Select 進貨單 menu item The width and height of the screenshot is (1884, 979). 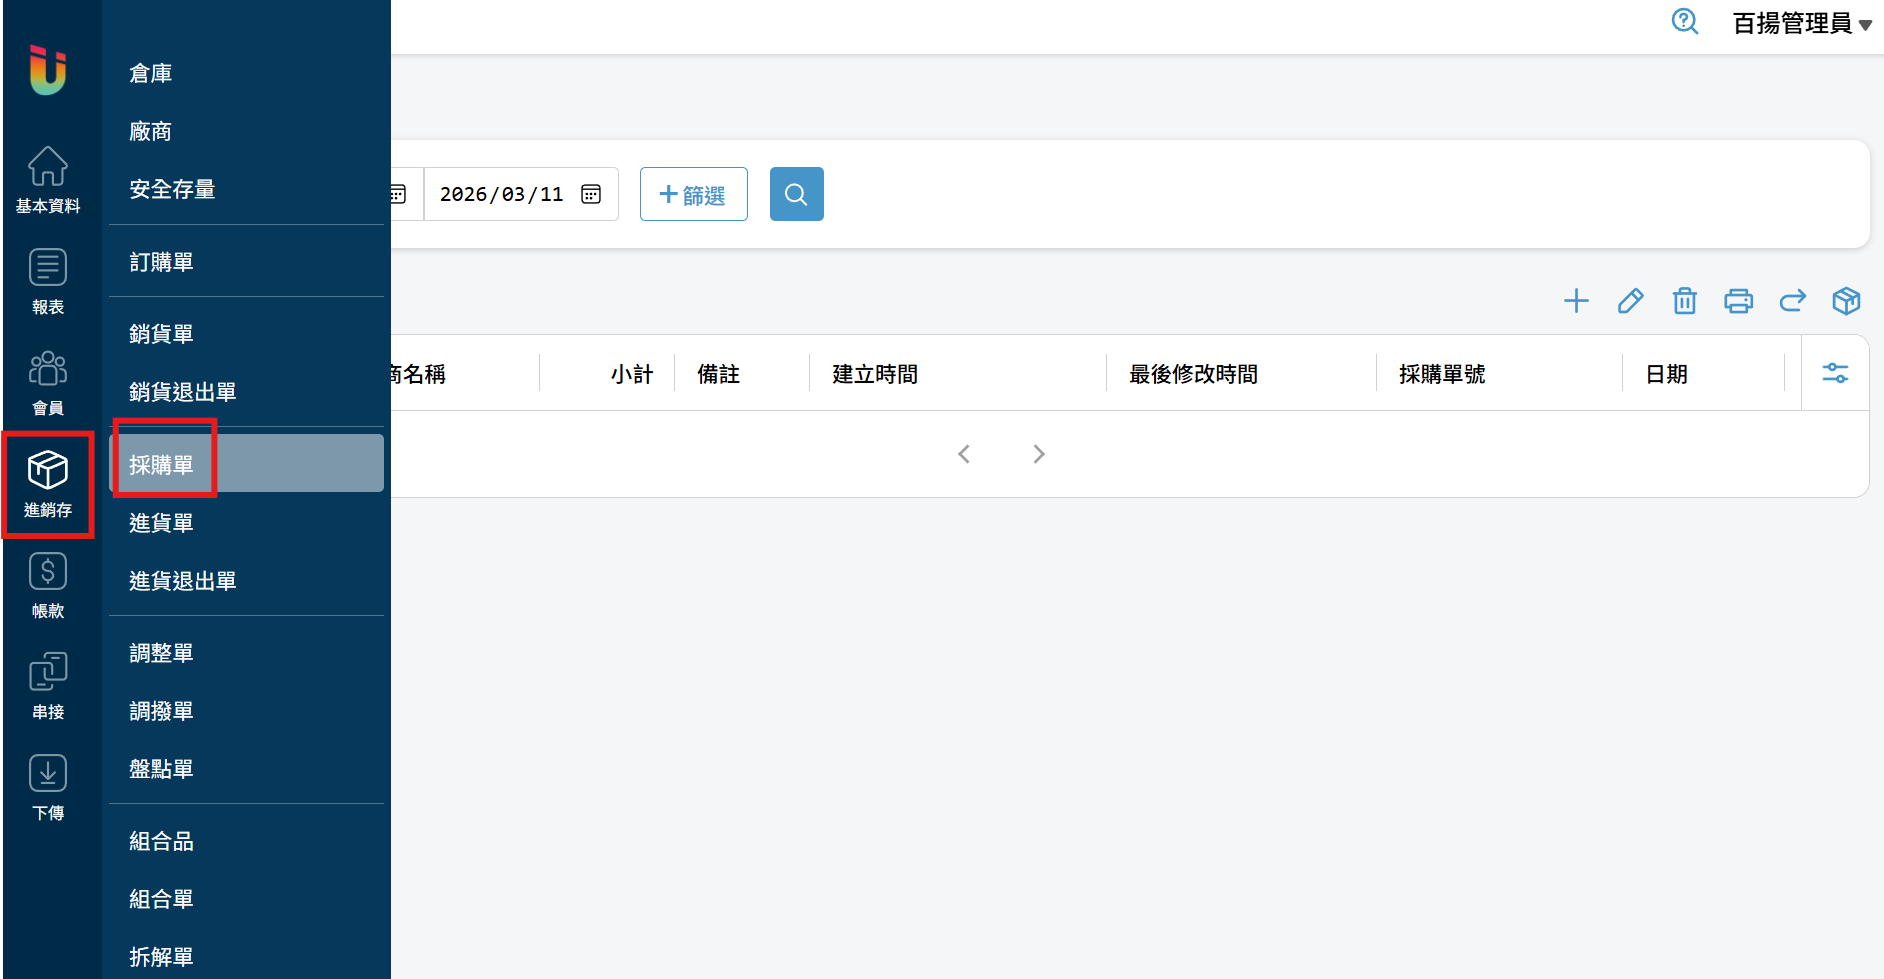point(161,523)
